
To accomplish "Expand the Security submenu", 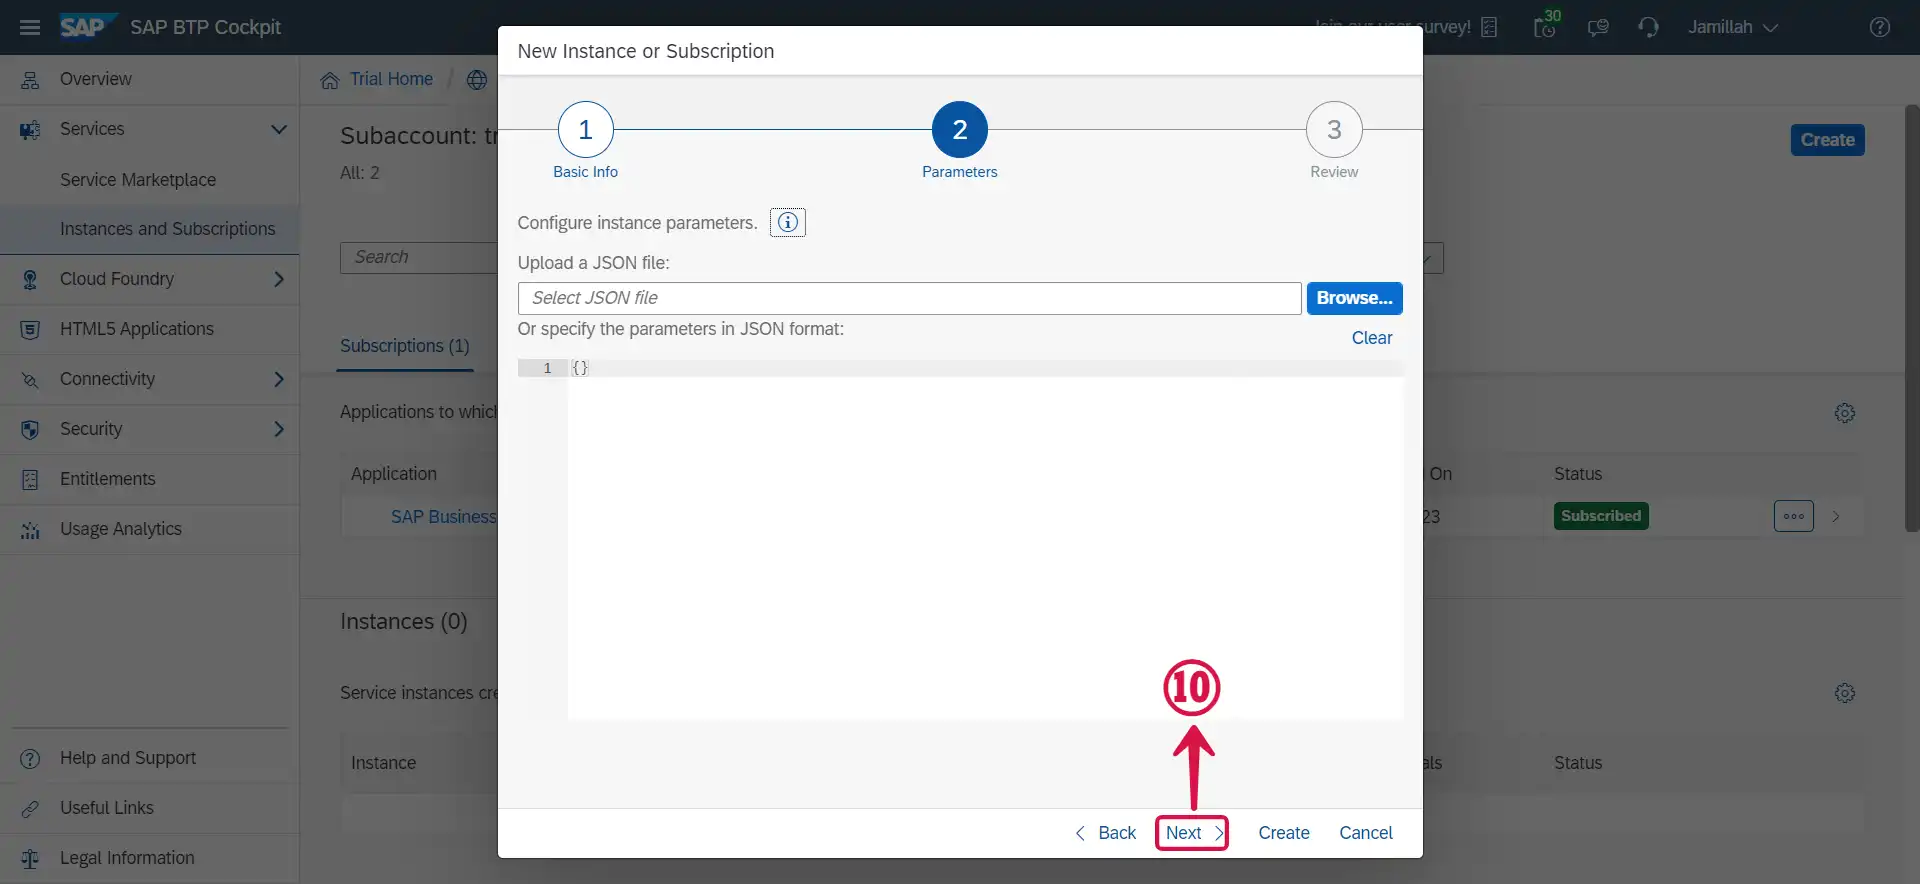I will tap(279, 429).
